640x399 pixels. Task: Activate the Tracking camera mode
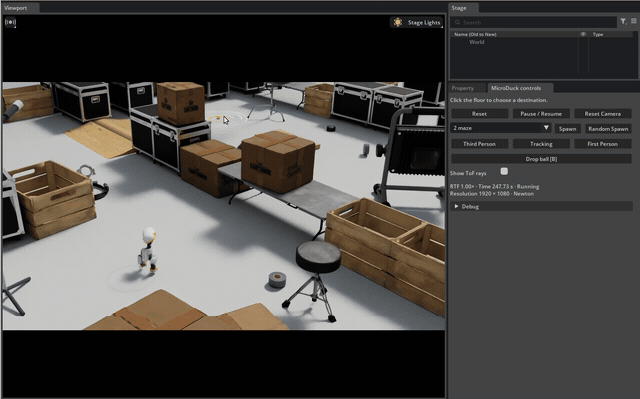pyautogui.click(x=541, y=144)
